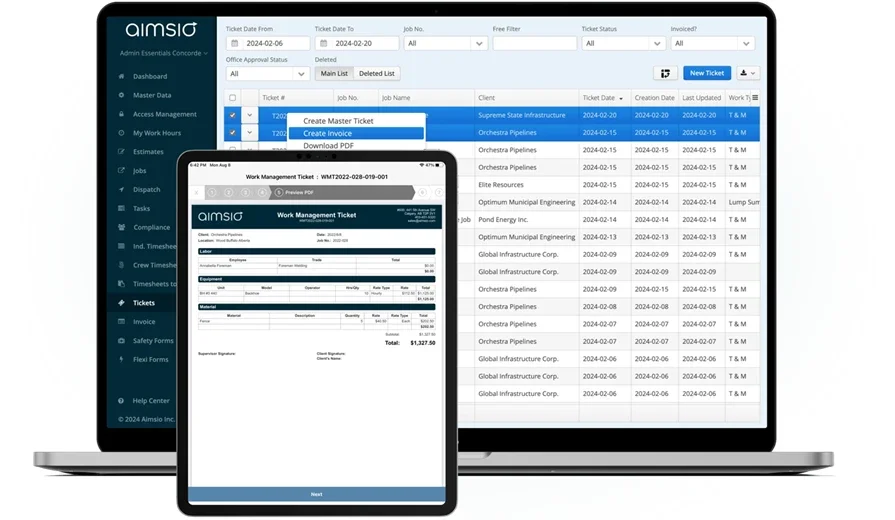This screenshot has height=520, width=895.
Task: Switch to the Deleted List tab
Action: 377,74
